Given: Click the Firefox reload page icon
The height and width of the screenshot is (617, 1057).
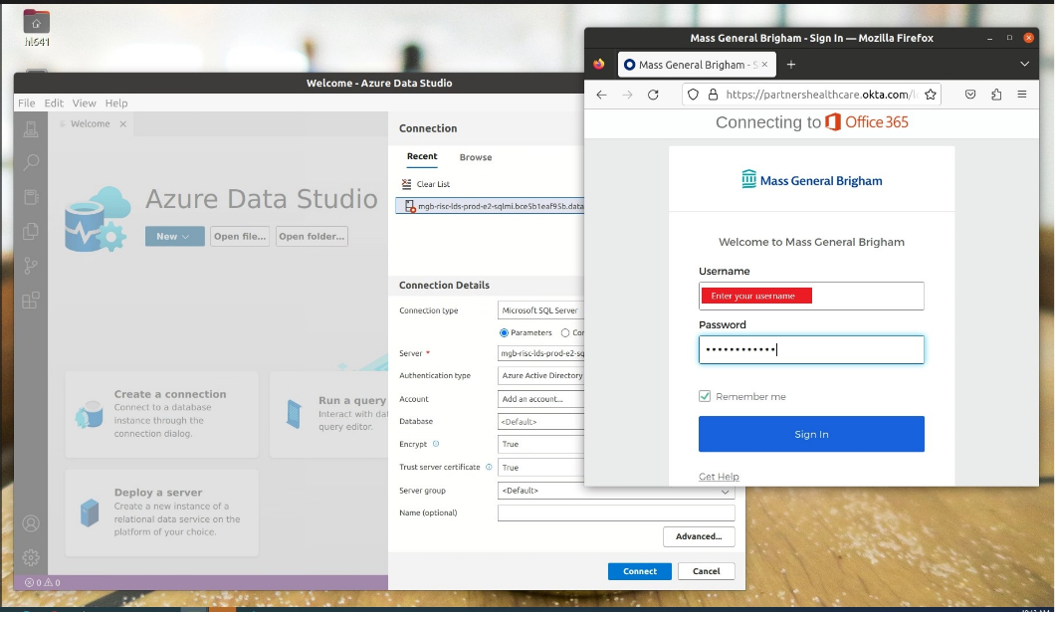Looking at the screenshot, I should [653, 95].
